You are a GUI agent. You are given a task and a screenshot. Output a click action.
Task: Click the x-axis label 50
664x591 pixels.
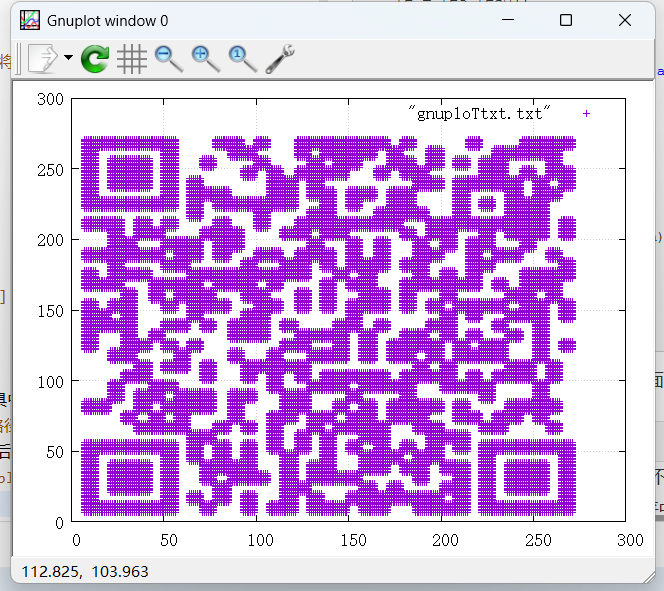pos(169,540)
